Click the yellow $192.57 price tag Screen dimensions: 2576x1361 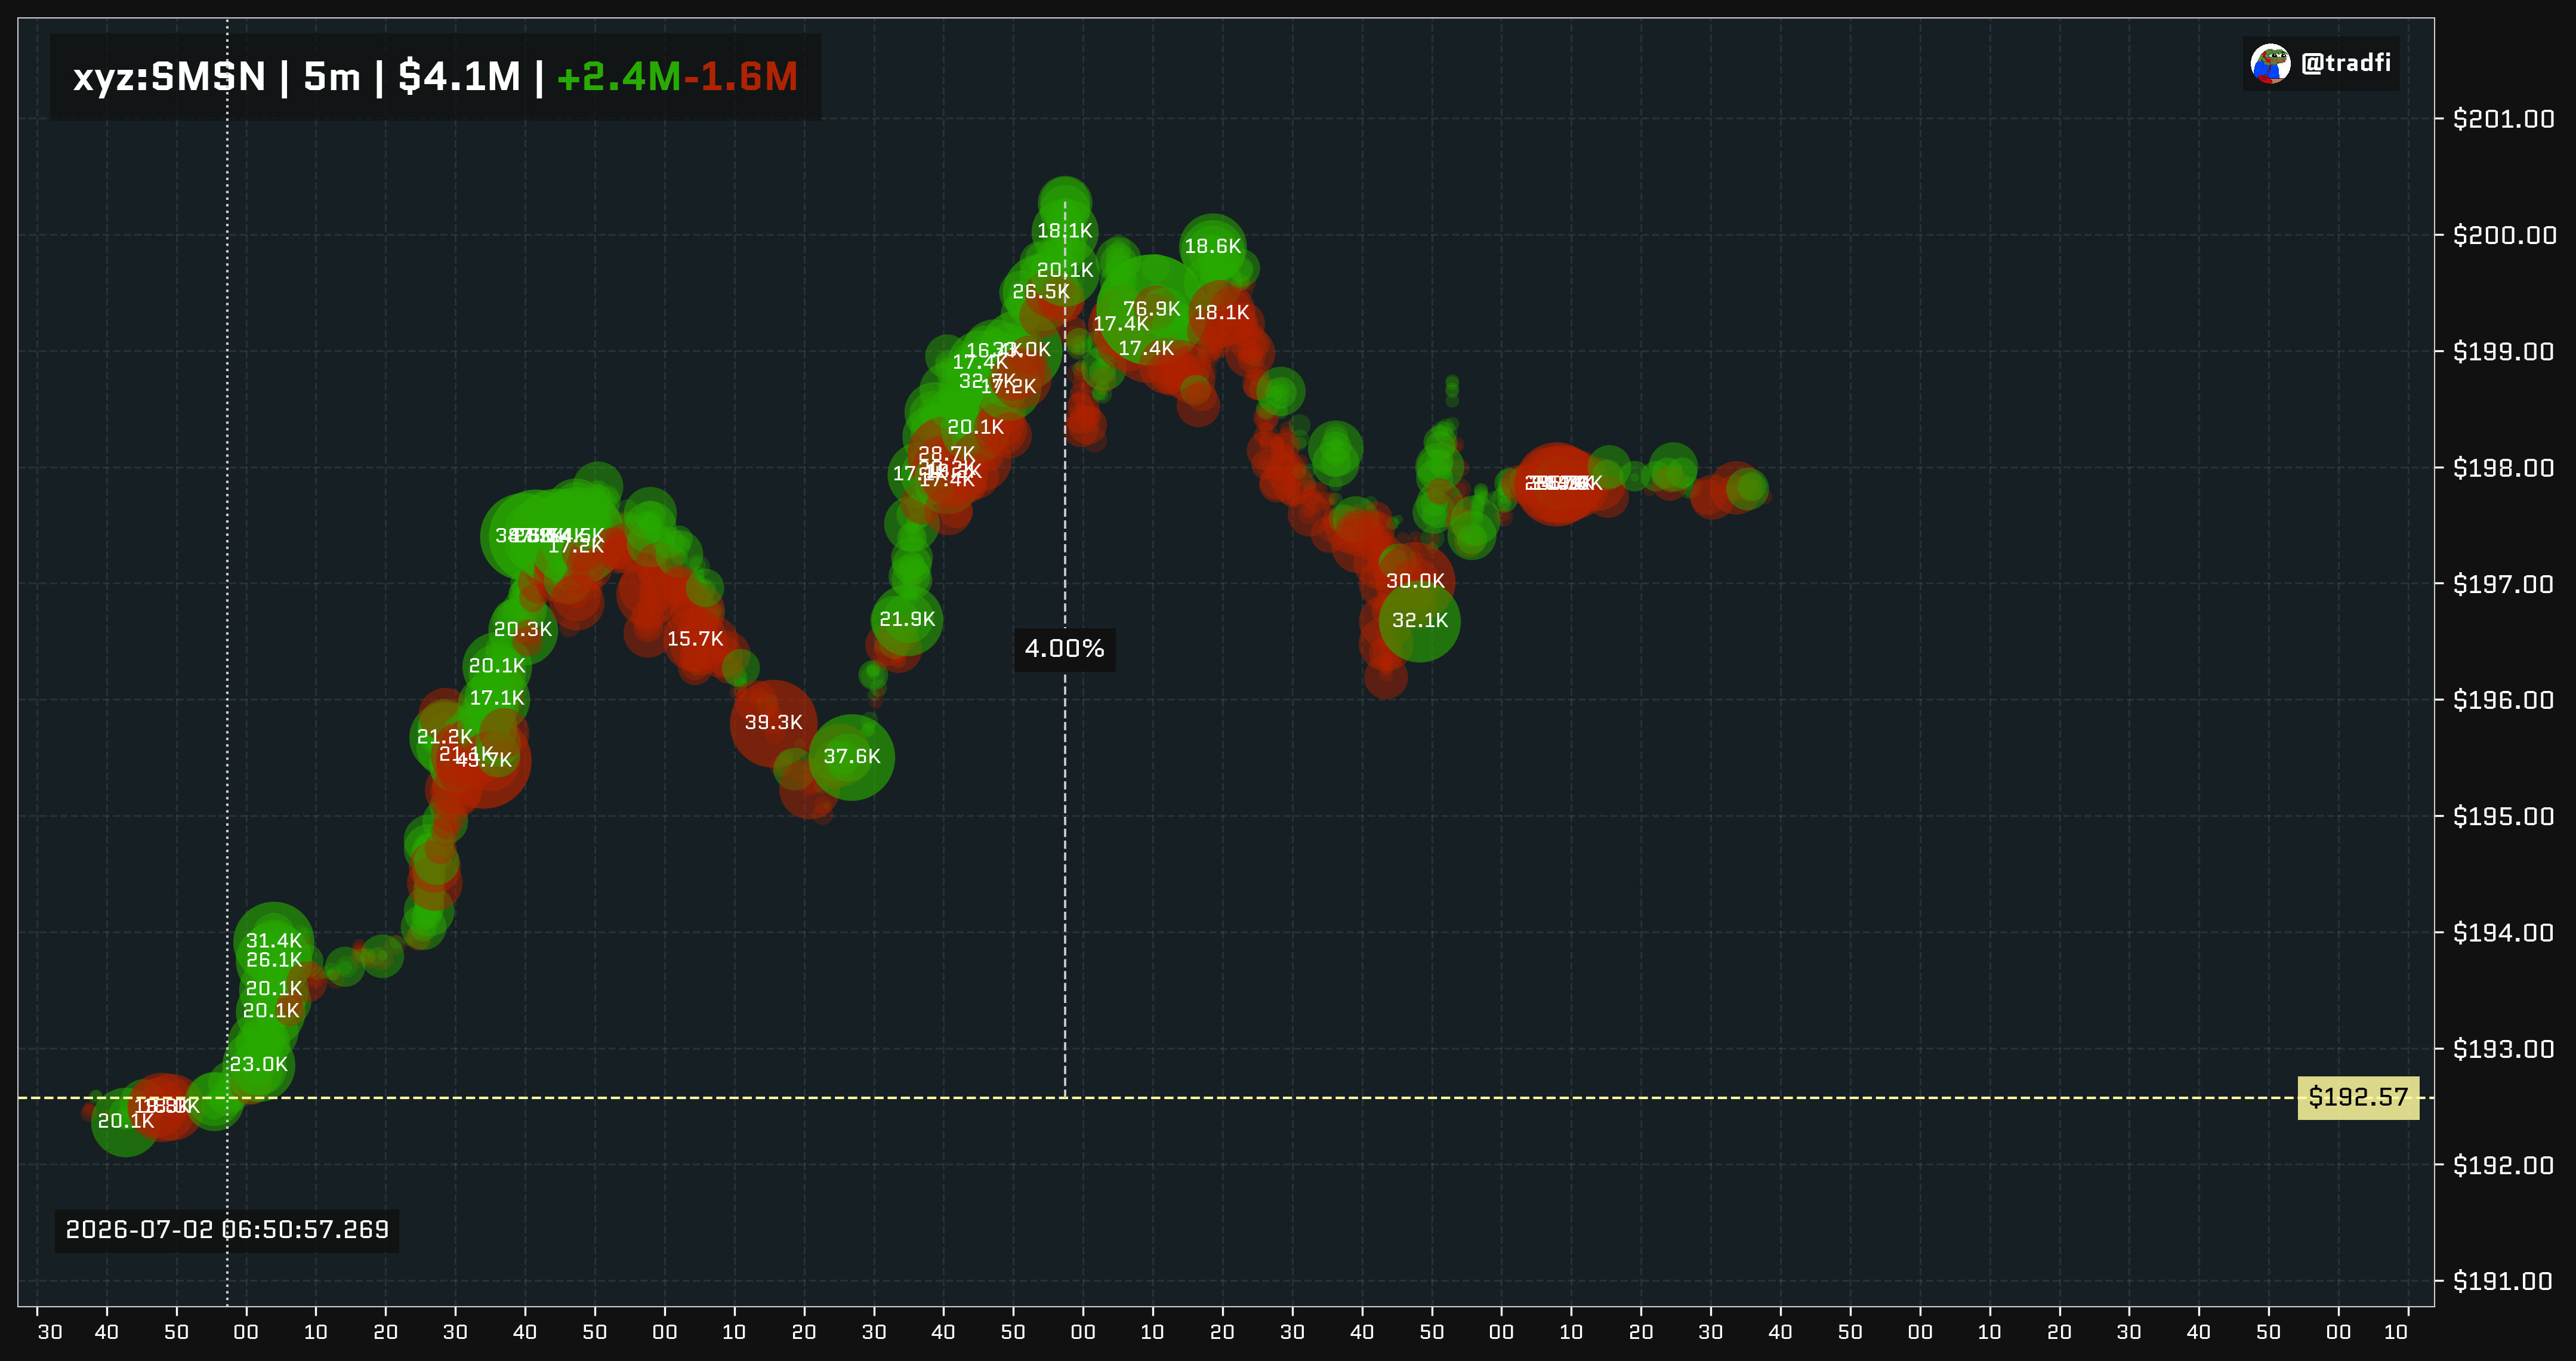[2358, 1097]
